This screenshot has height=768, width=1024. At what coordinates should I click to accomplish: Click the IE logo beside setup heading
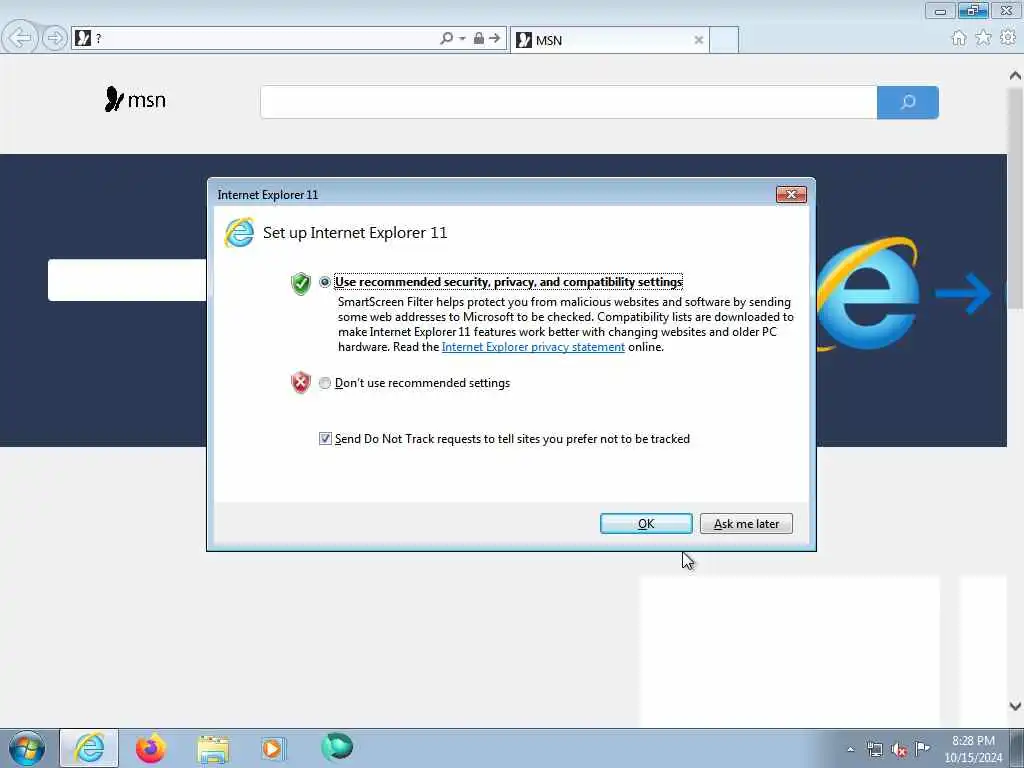[x=239, y=232]
